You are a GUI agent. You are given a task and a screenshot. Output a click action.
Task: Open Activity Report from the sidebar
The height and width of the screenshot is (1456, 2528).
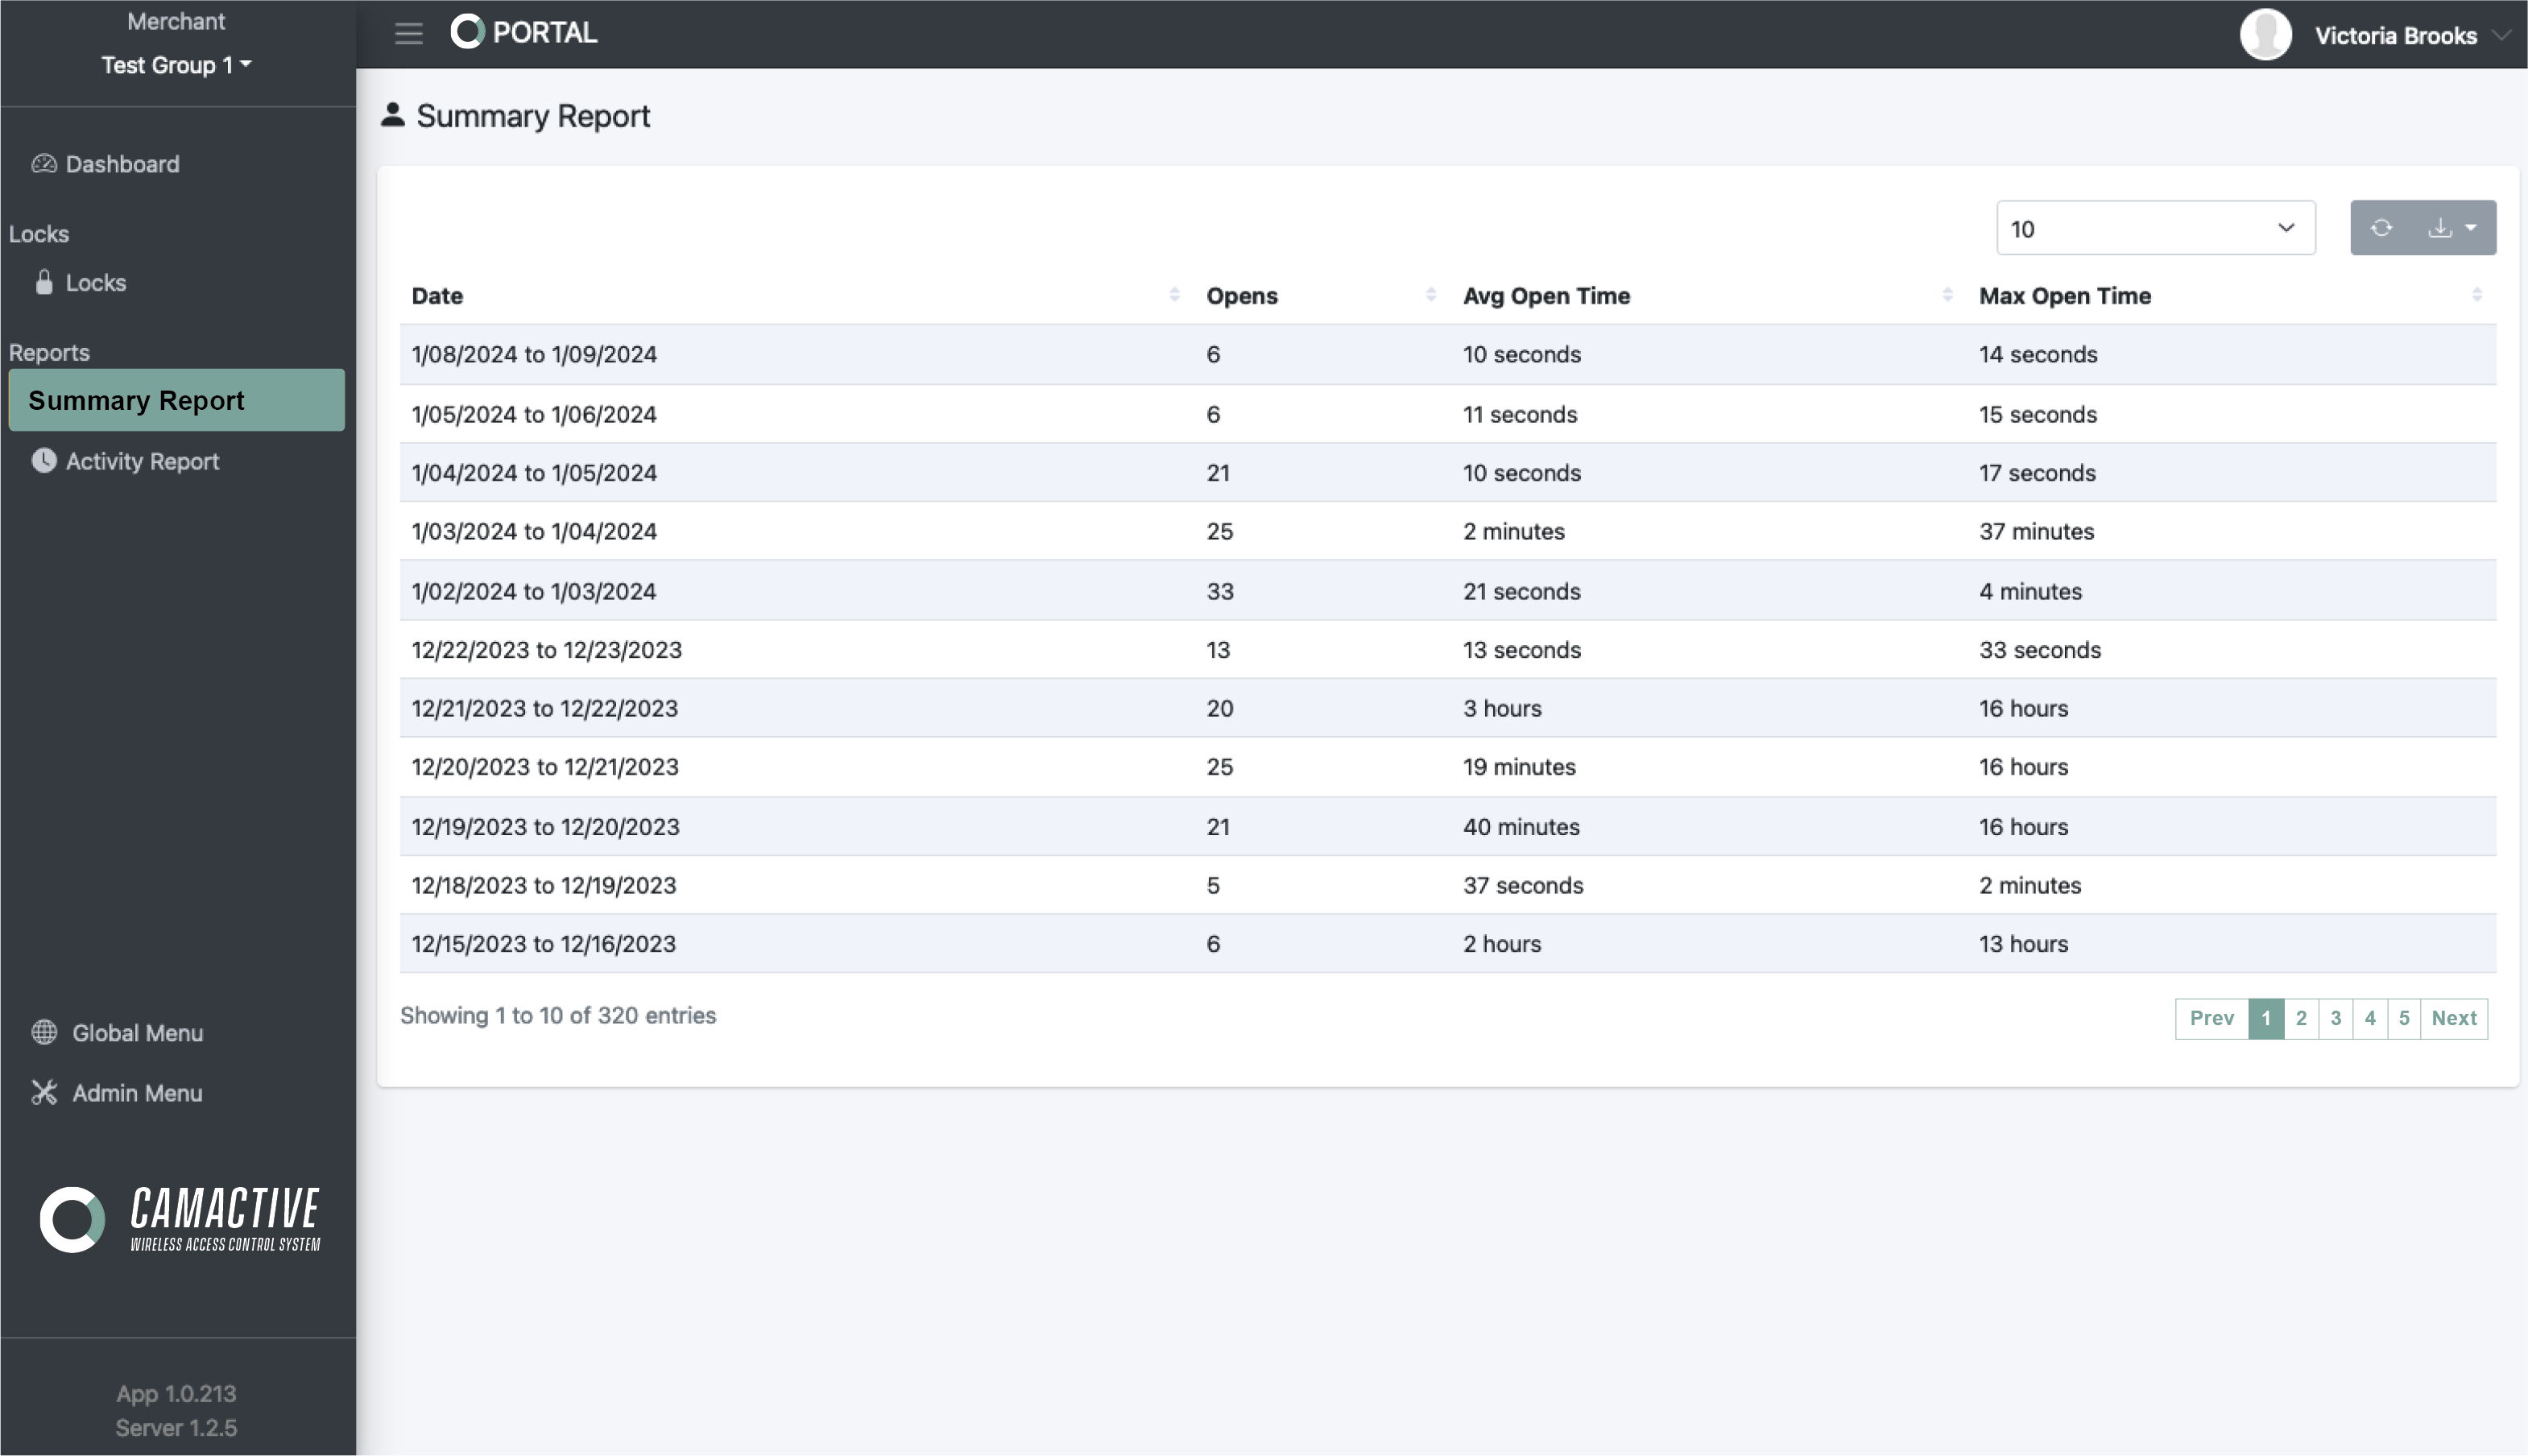(x=140, y=460)
